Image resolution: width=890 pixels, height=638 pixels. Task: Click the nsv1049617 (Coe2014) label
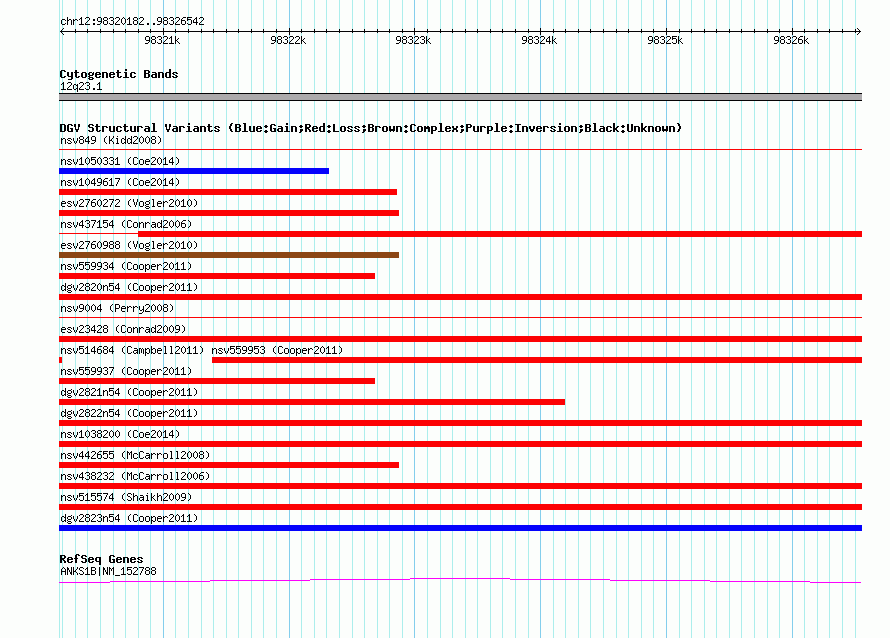tap(120, 182)
